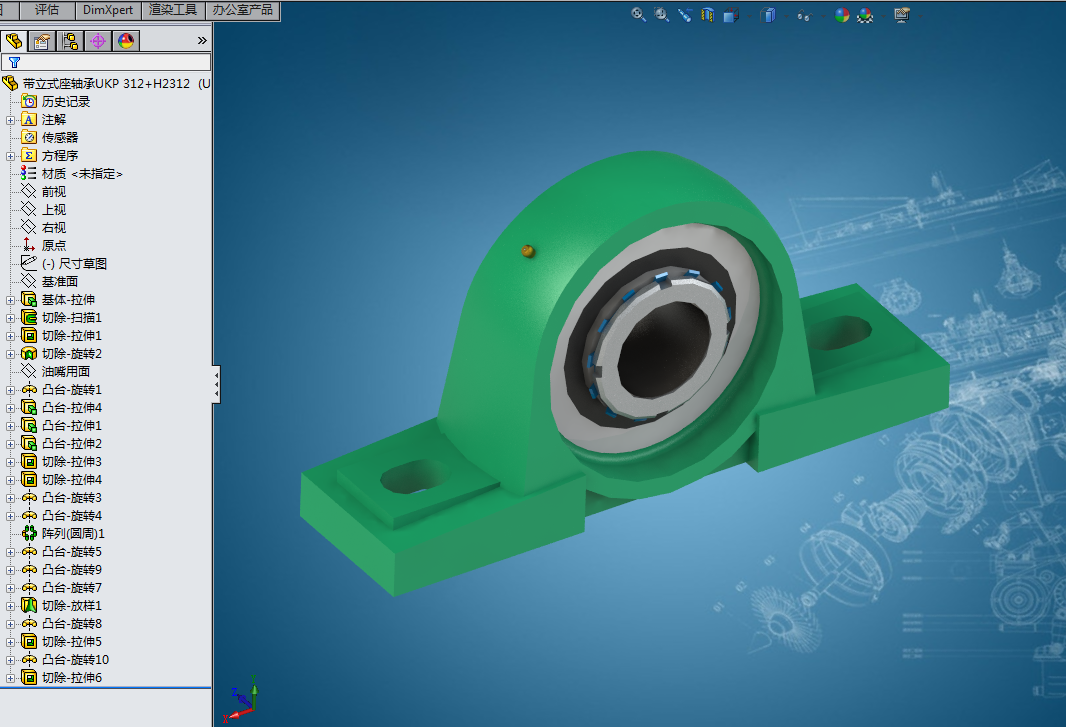Switch to the DimXpert tab
This screenshot has height=727, width=1066.
coord(108,10)
